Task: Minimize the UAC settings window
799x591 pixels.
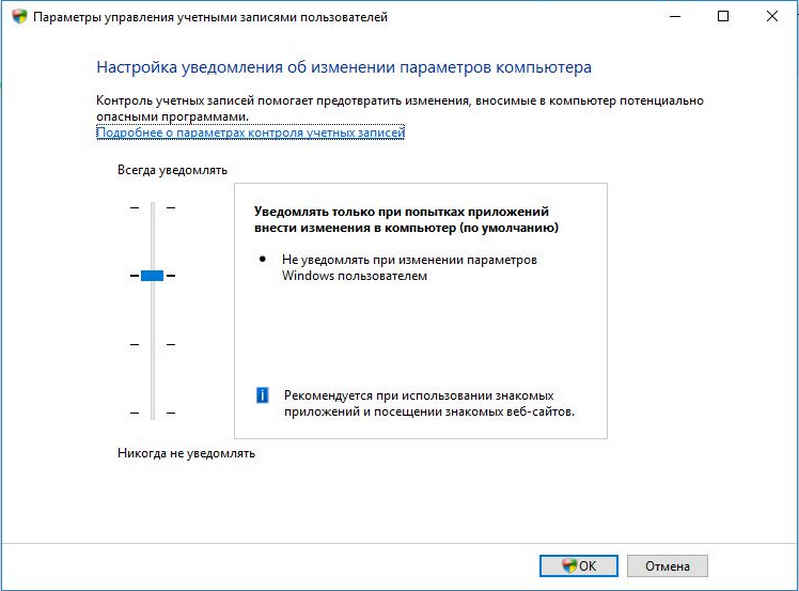Action: [x=675, y=16]
